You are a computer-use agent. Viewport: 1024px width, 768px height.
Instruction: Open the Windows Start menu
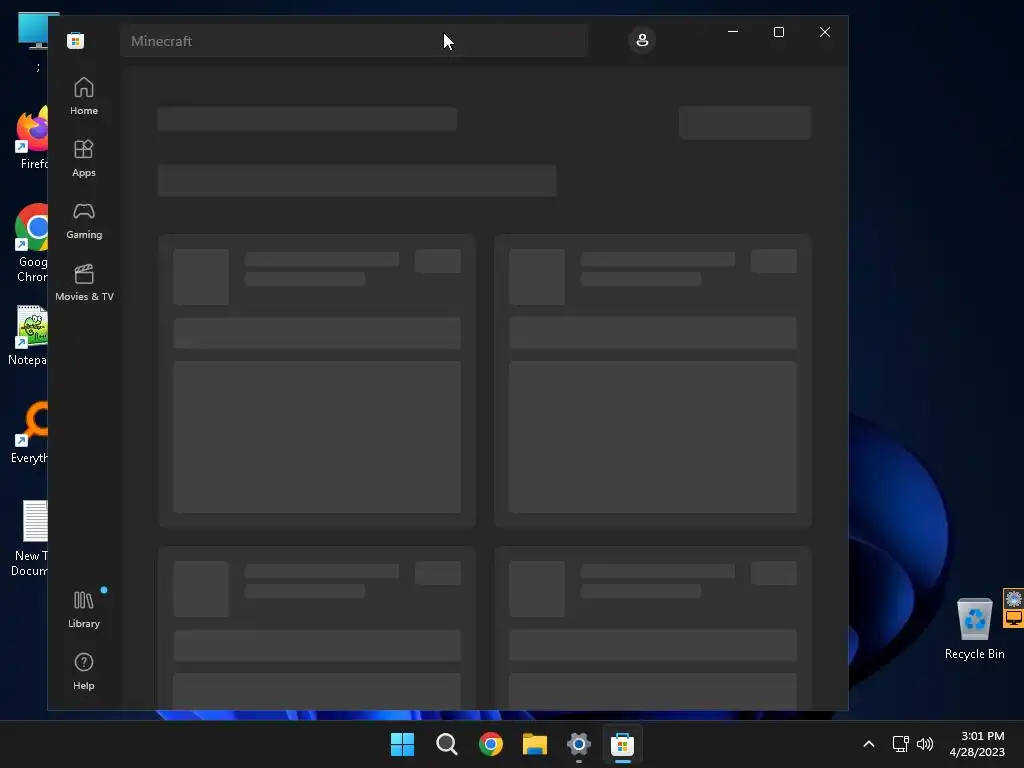pyautogui.click(x=402, y=744)
